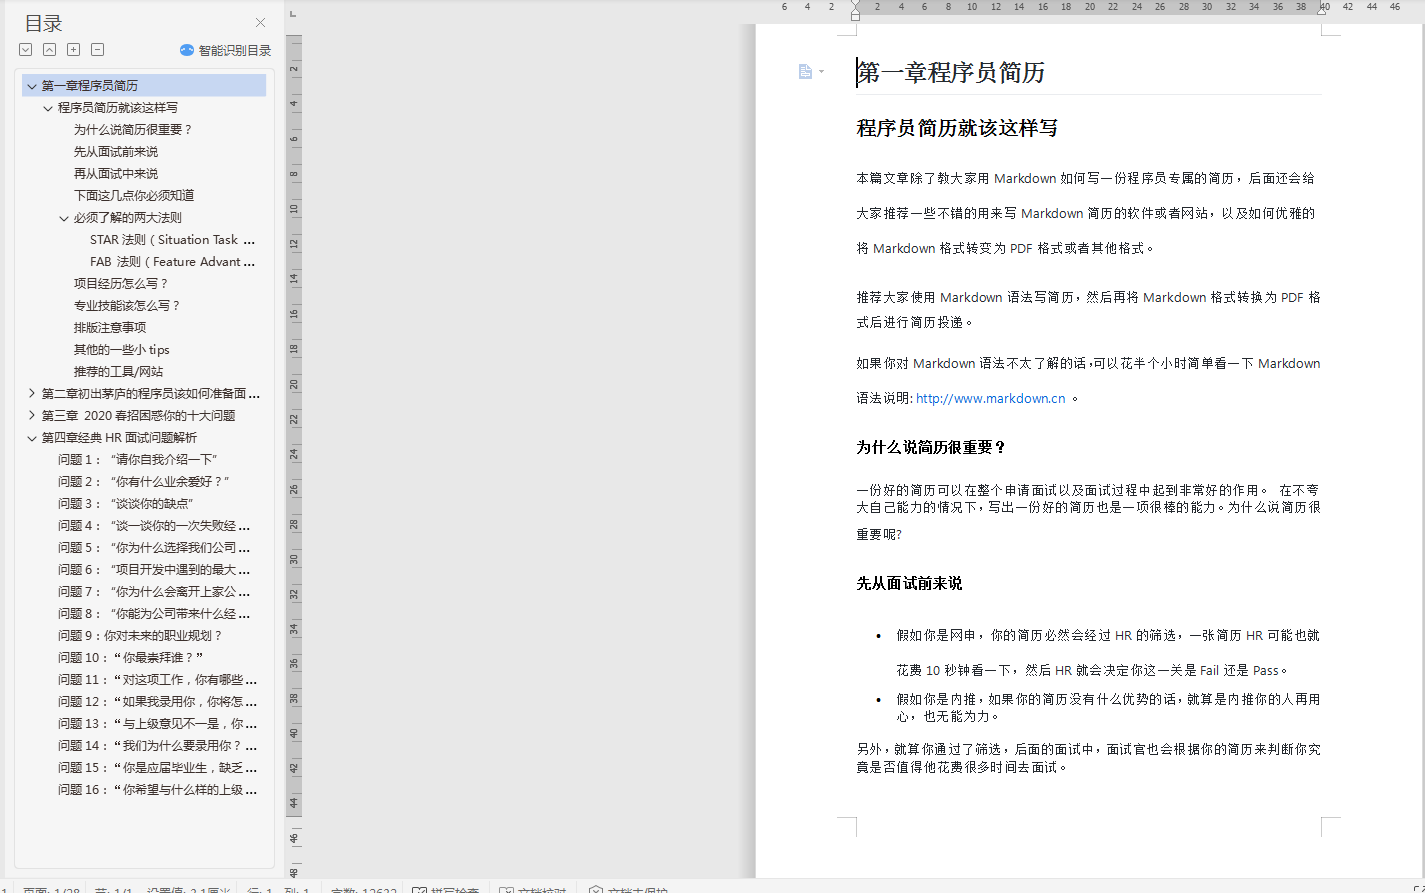Expand 第三章 2020 春招 chapter node
Viewport: 1425px width, 893px height.
(32, 416)
